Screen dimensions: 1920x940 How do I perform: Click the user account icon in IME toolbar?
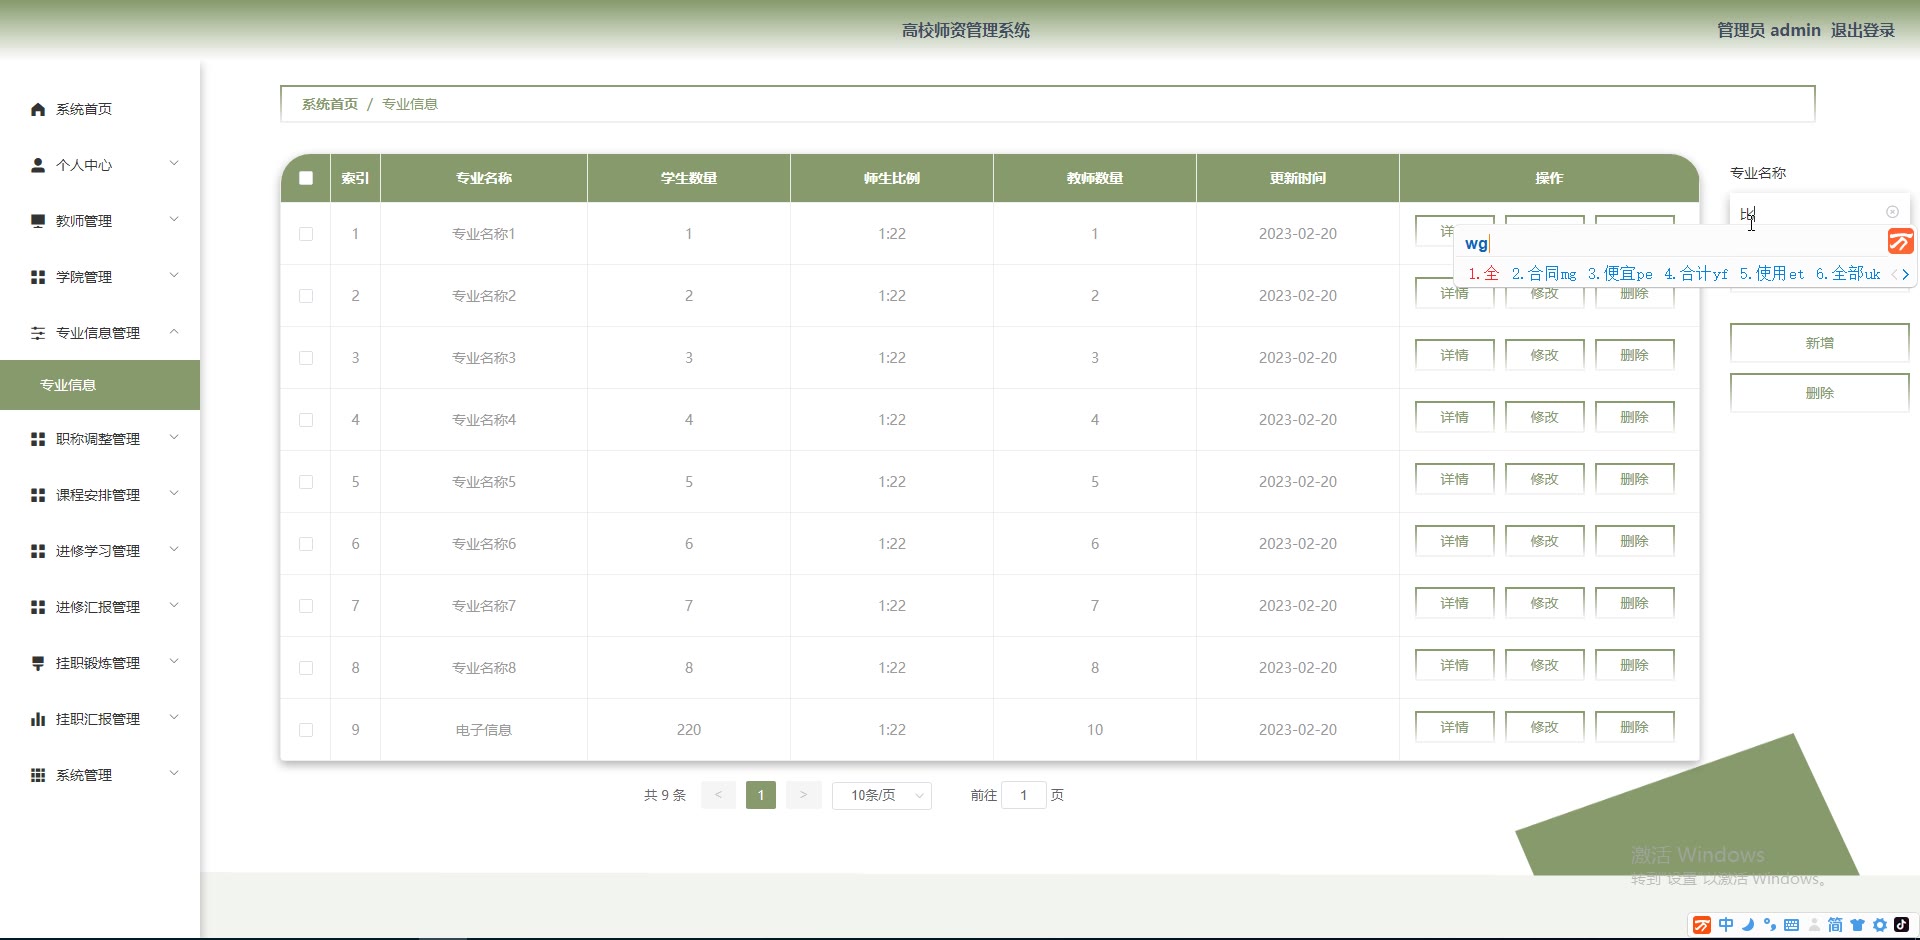1813,925
